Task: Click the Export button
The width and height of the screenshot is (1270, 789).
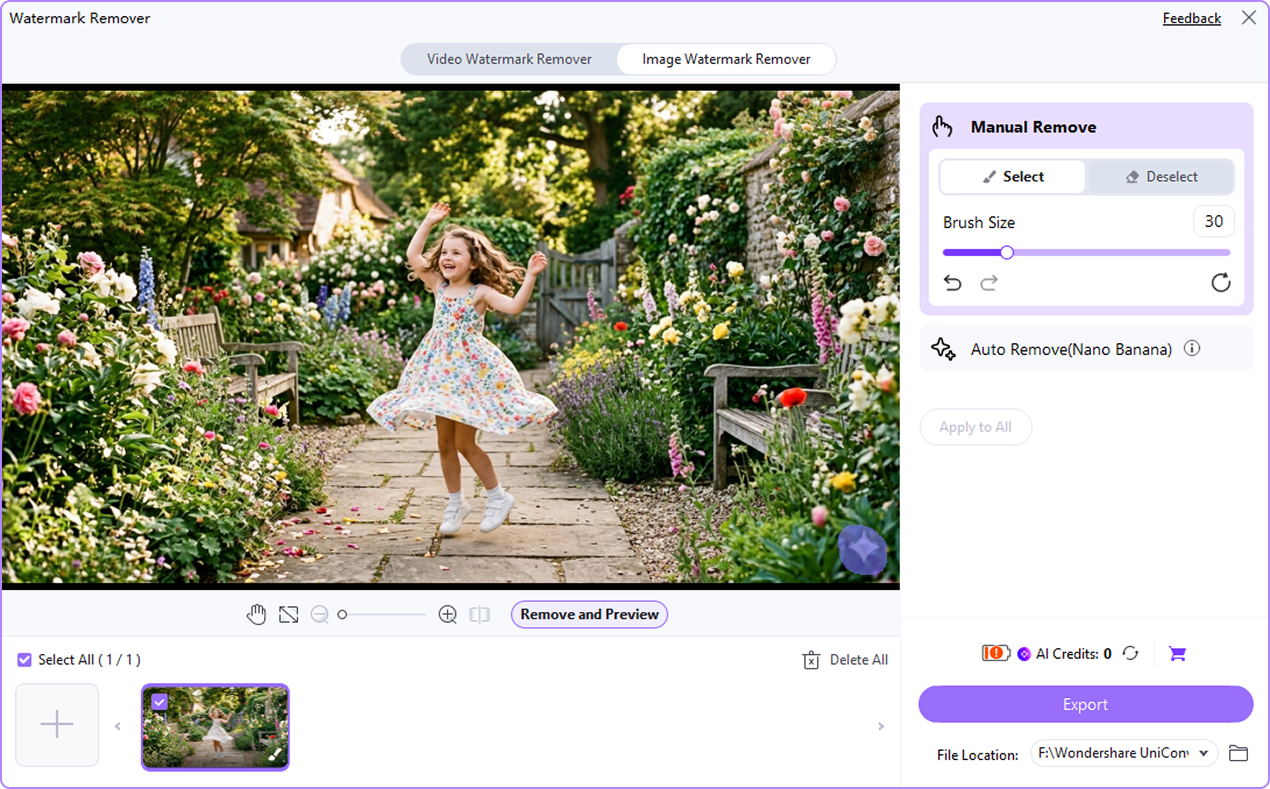Action: (1085, 704)
